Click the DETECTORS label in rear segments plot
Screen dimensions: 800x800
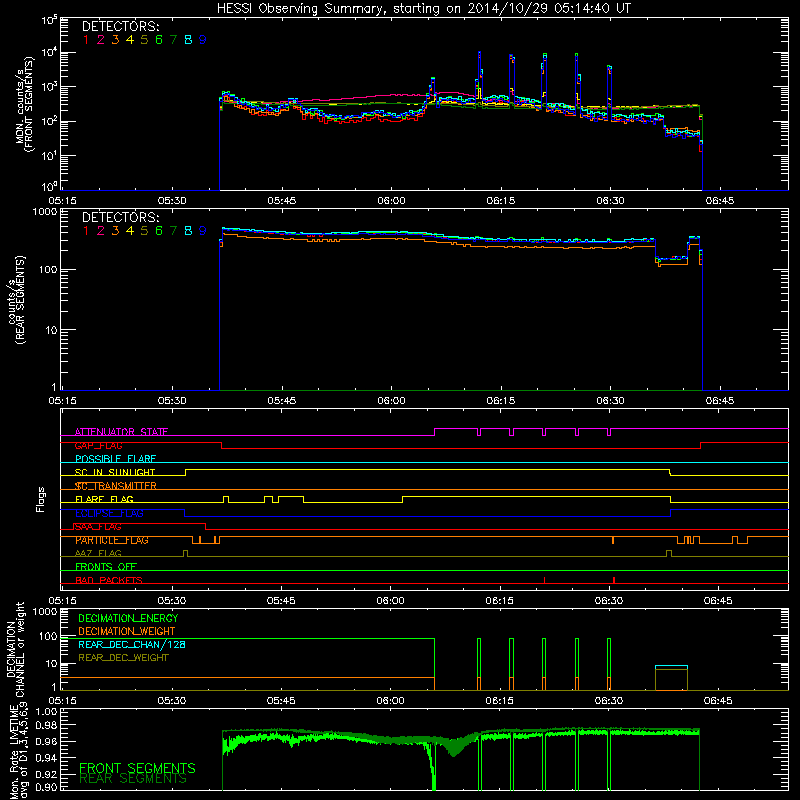tap(120, 217)
